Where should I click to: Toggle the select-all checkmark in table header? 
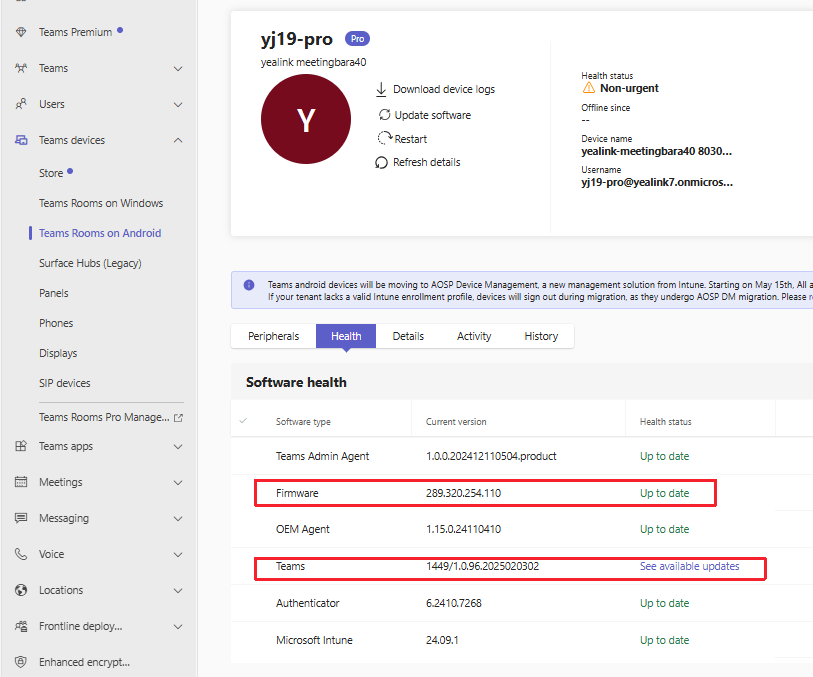coord(243,420)
